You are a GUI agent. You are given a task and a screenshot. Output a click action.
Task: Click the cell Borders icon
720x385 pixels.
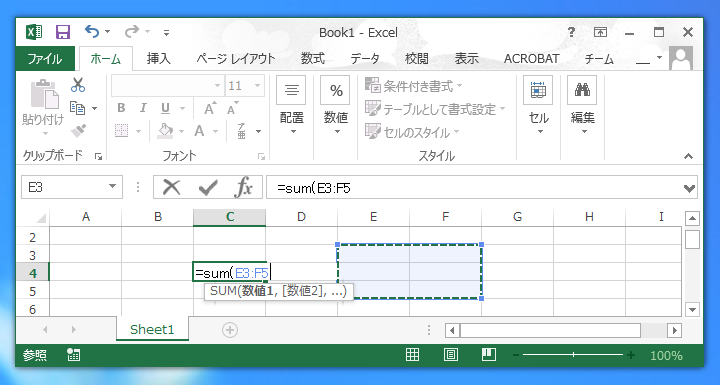coord(121,131)
